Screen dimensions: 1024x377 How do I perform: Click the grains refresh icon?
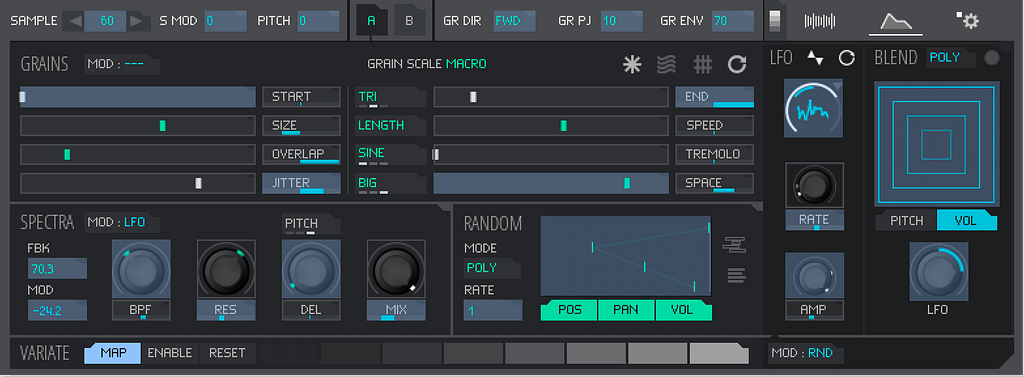(737, 64)
